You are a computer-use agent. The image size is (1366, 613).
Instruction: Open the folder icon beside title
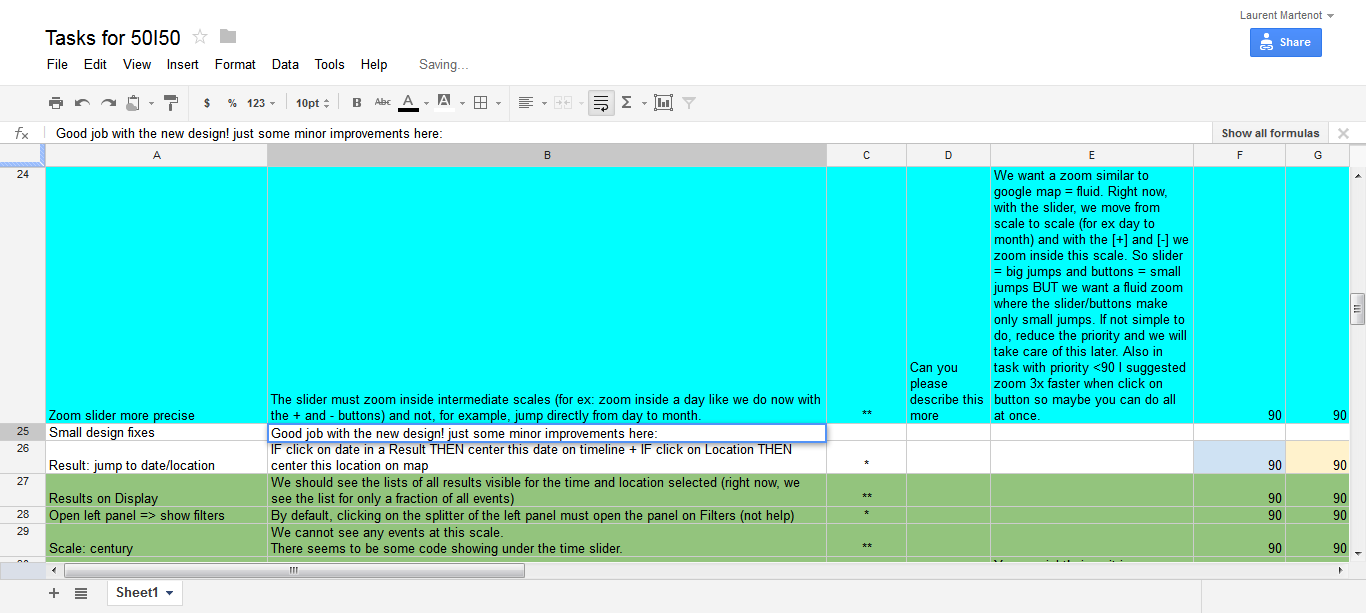tap(228, 37)
